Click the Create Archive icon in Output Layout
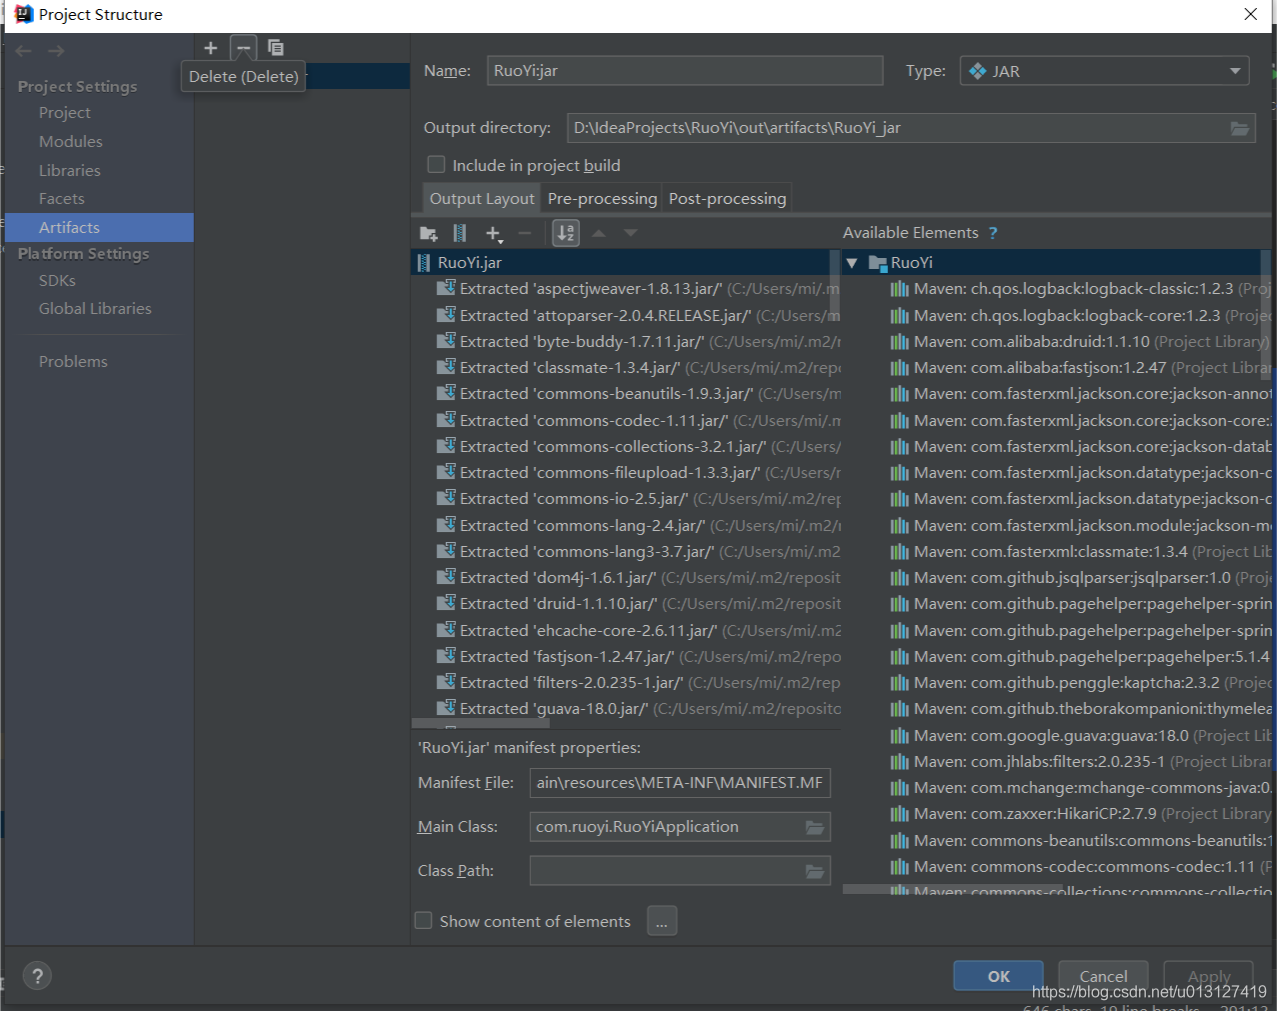This screenshot has height=1011, width=1277. (460, 234)
